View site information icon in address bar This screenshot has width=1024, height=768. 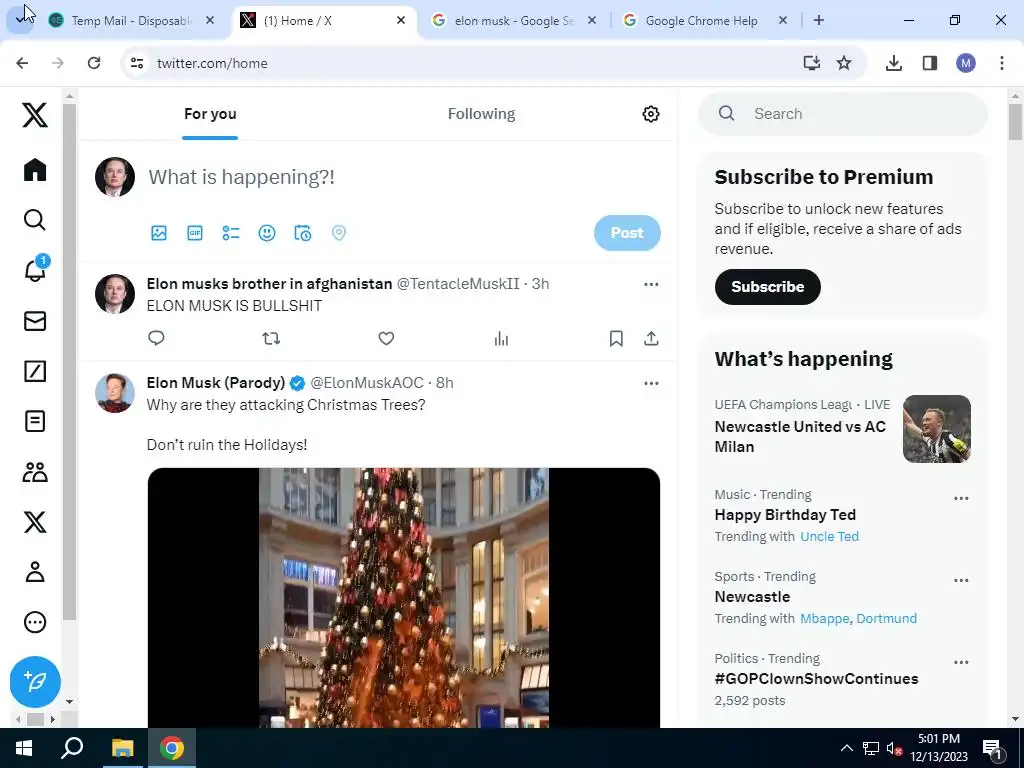coord(136,63)
